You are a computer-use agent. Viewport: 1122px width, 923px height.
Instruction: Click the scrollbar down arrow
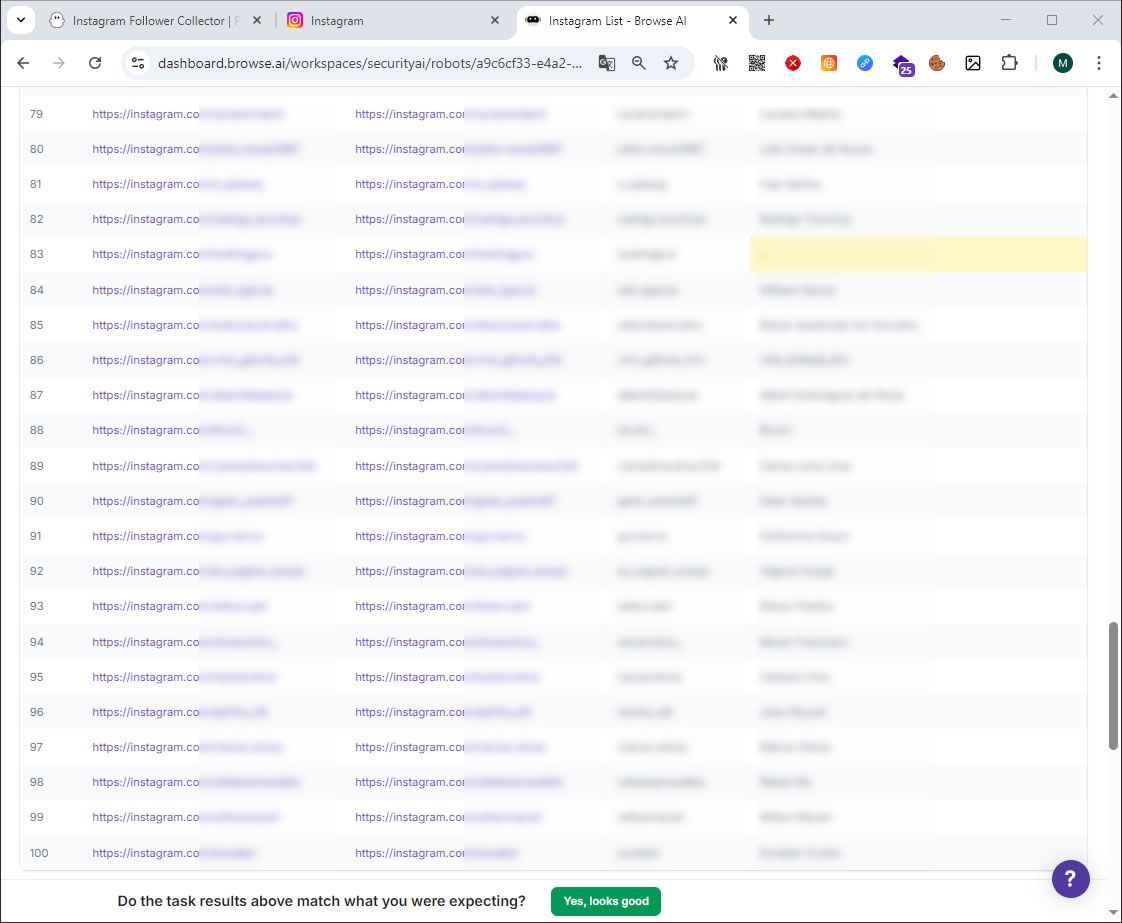click(1113, 912)
